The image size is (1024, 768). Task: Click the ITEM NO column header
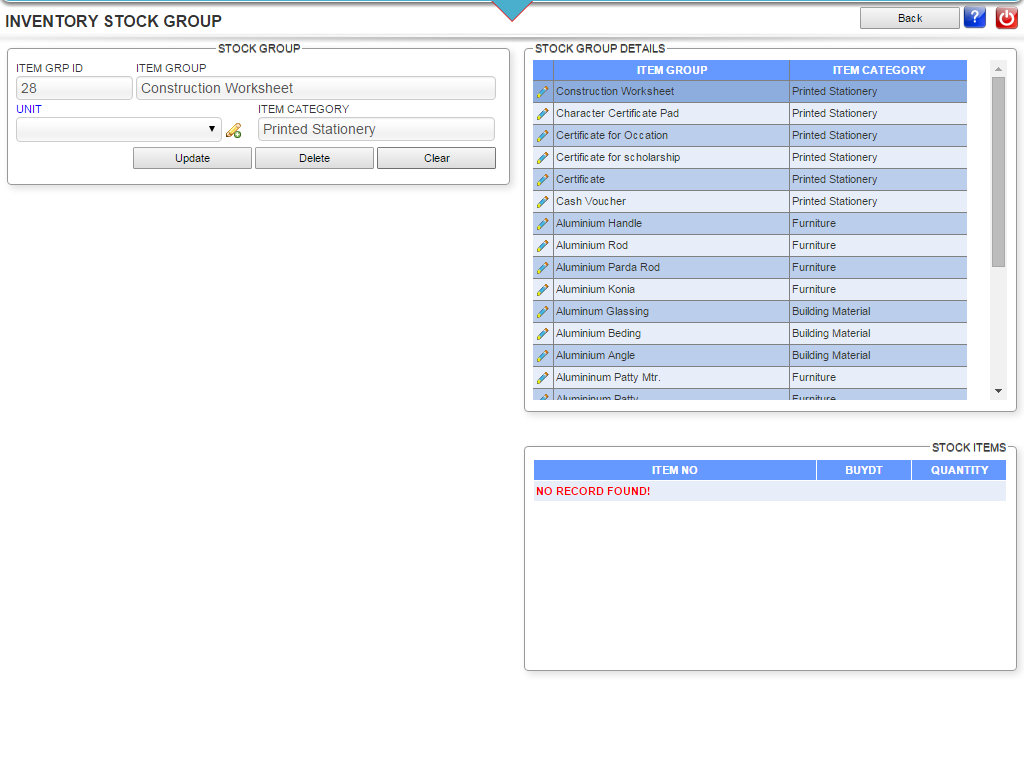[675, 470]
